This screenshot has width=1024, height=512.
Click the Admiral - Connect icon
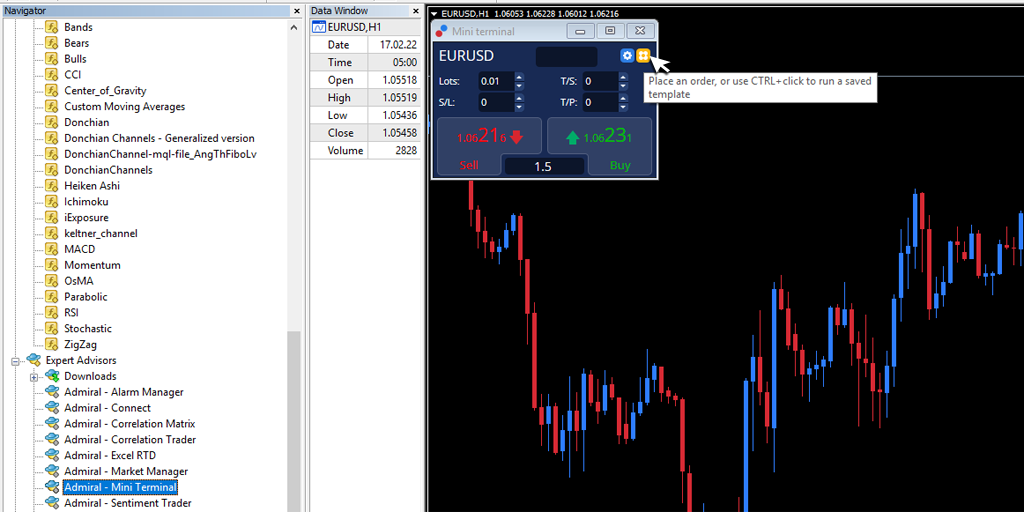pyautogui.click(x=52, y=408)
